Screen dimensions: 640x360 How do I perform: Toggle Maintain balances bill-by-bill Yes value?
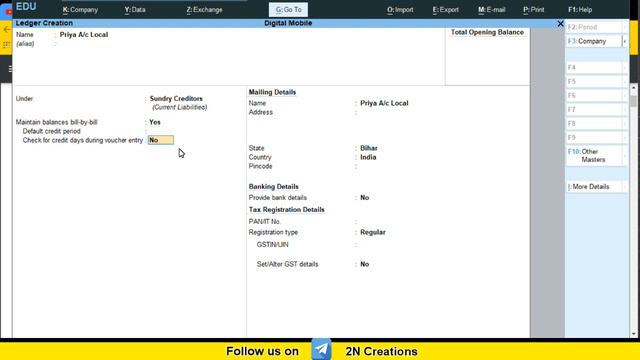(155, 122)
